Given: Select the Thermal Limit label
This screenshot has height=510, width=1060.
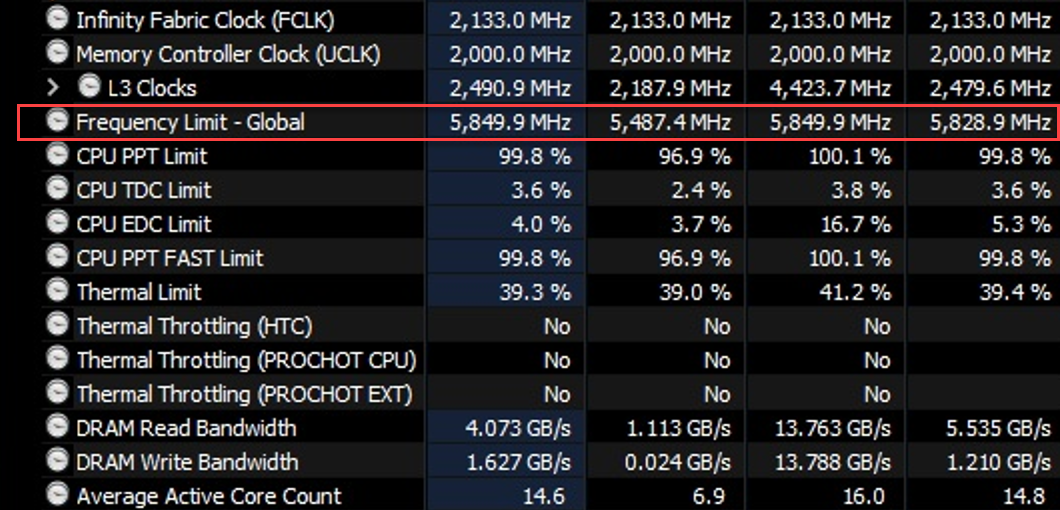Looking at the screenshot, I should [139, 292].
